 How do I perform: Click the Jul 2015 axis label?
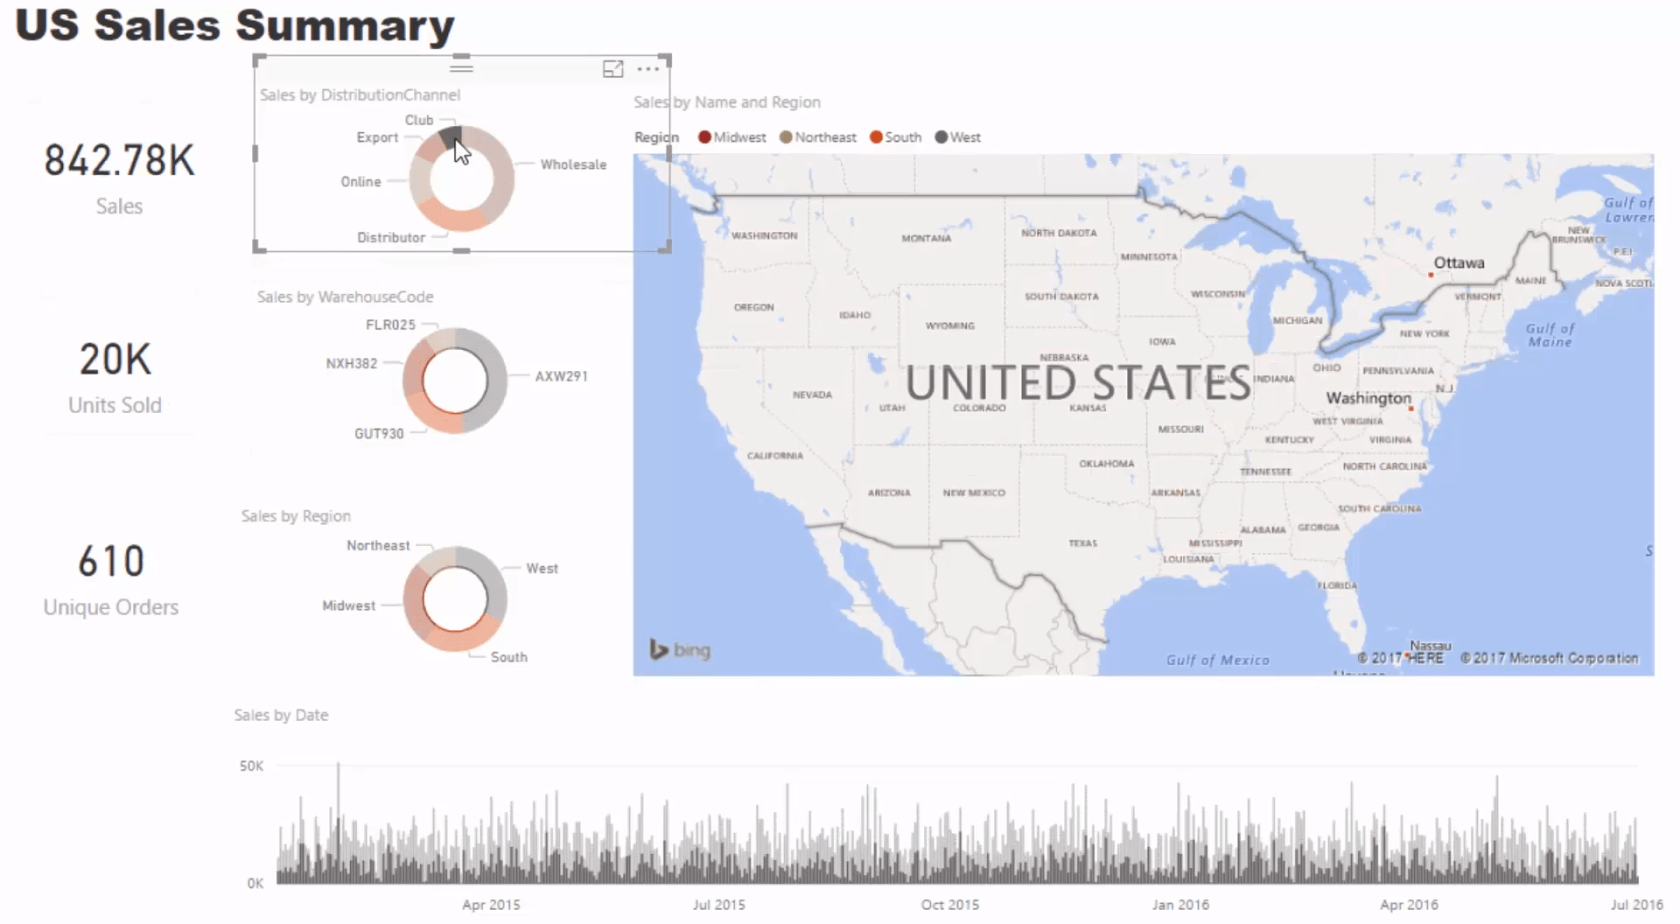coord(719,904)
